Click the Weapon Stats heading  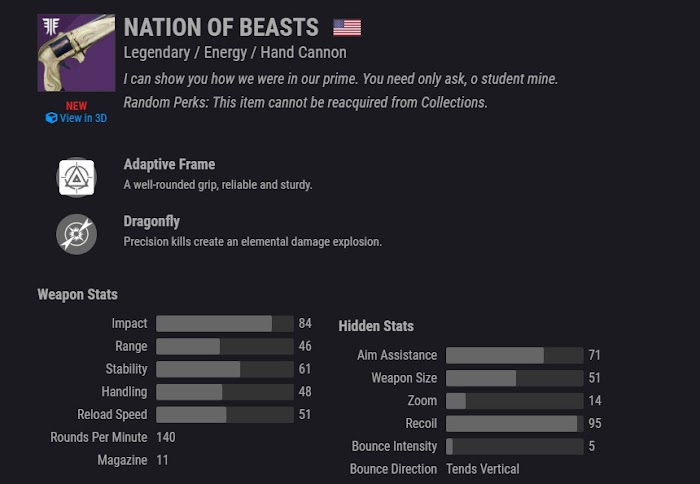pos(78,295)
